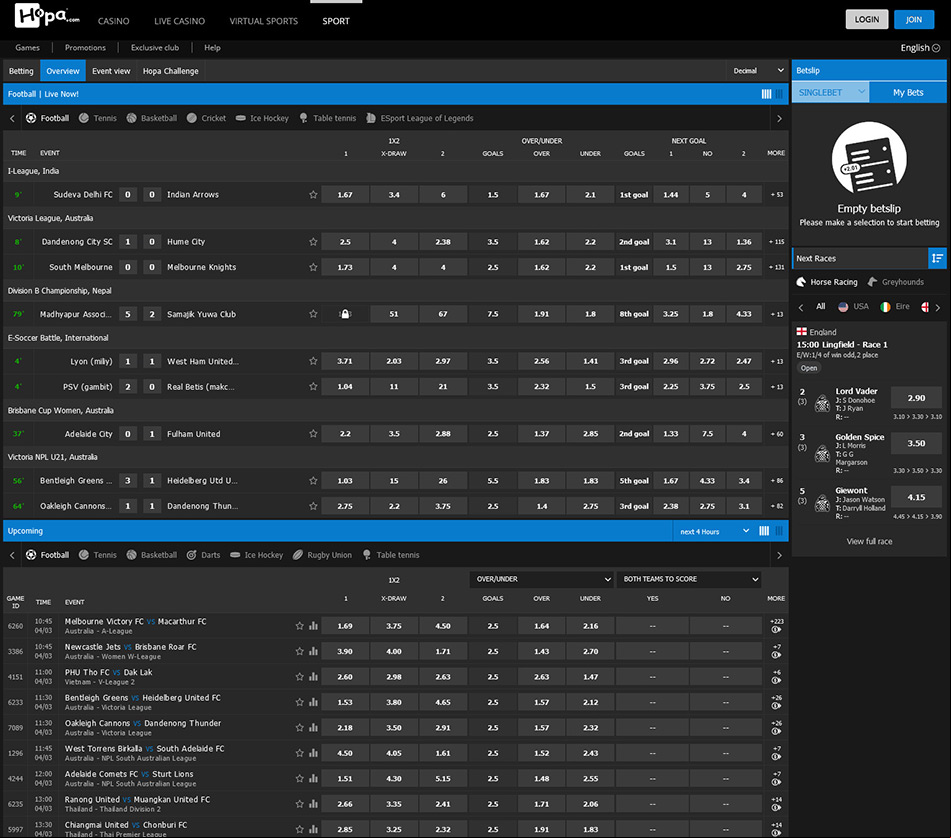Screen dimensions: 951x838
Task: Star the South Melbourne vs Melbourne Knights match
Action: [313, 267]
